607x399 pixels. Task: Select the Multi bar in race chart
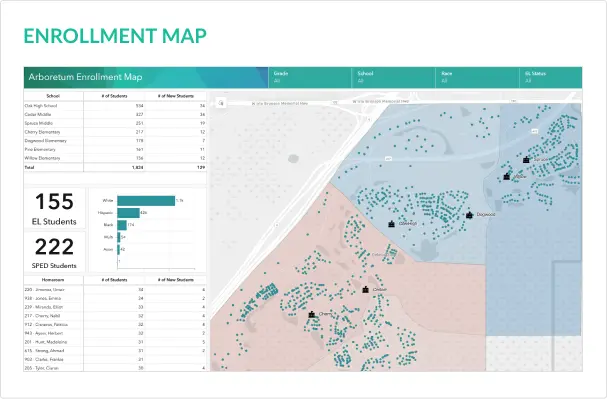119,237
